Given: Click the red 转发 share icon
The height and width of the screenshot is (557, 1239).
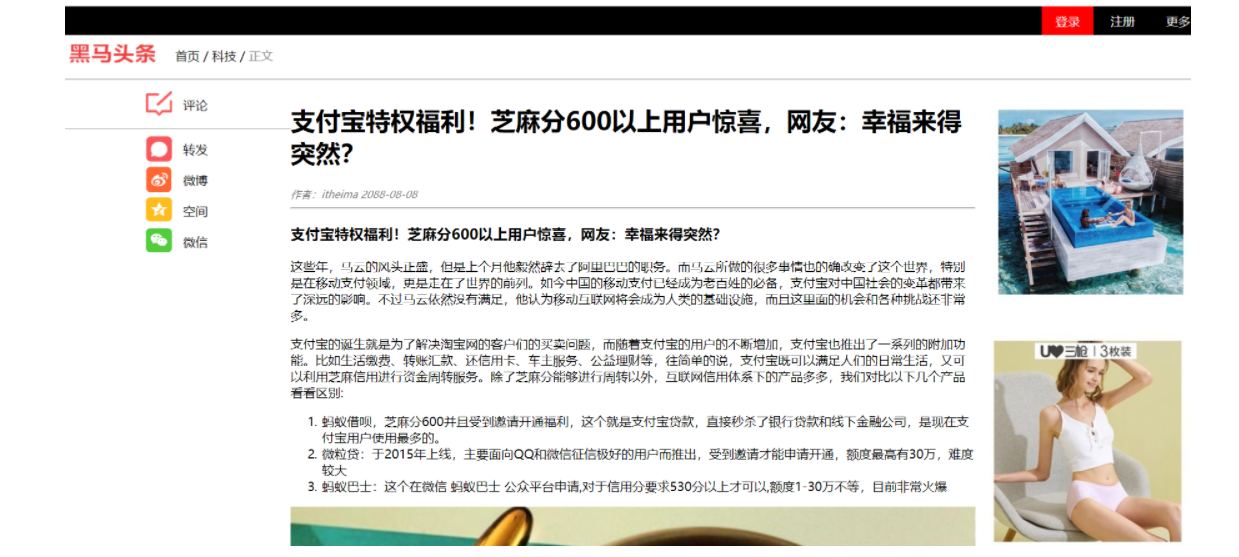Looking at the screenshot, I should [x=159, y=149].
